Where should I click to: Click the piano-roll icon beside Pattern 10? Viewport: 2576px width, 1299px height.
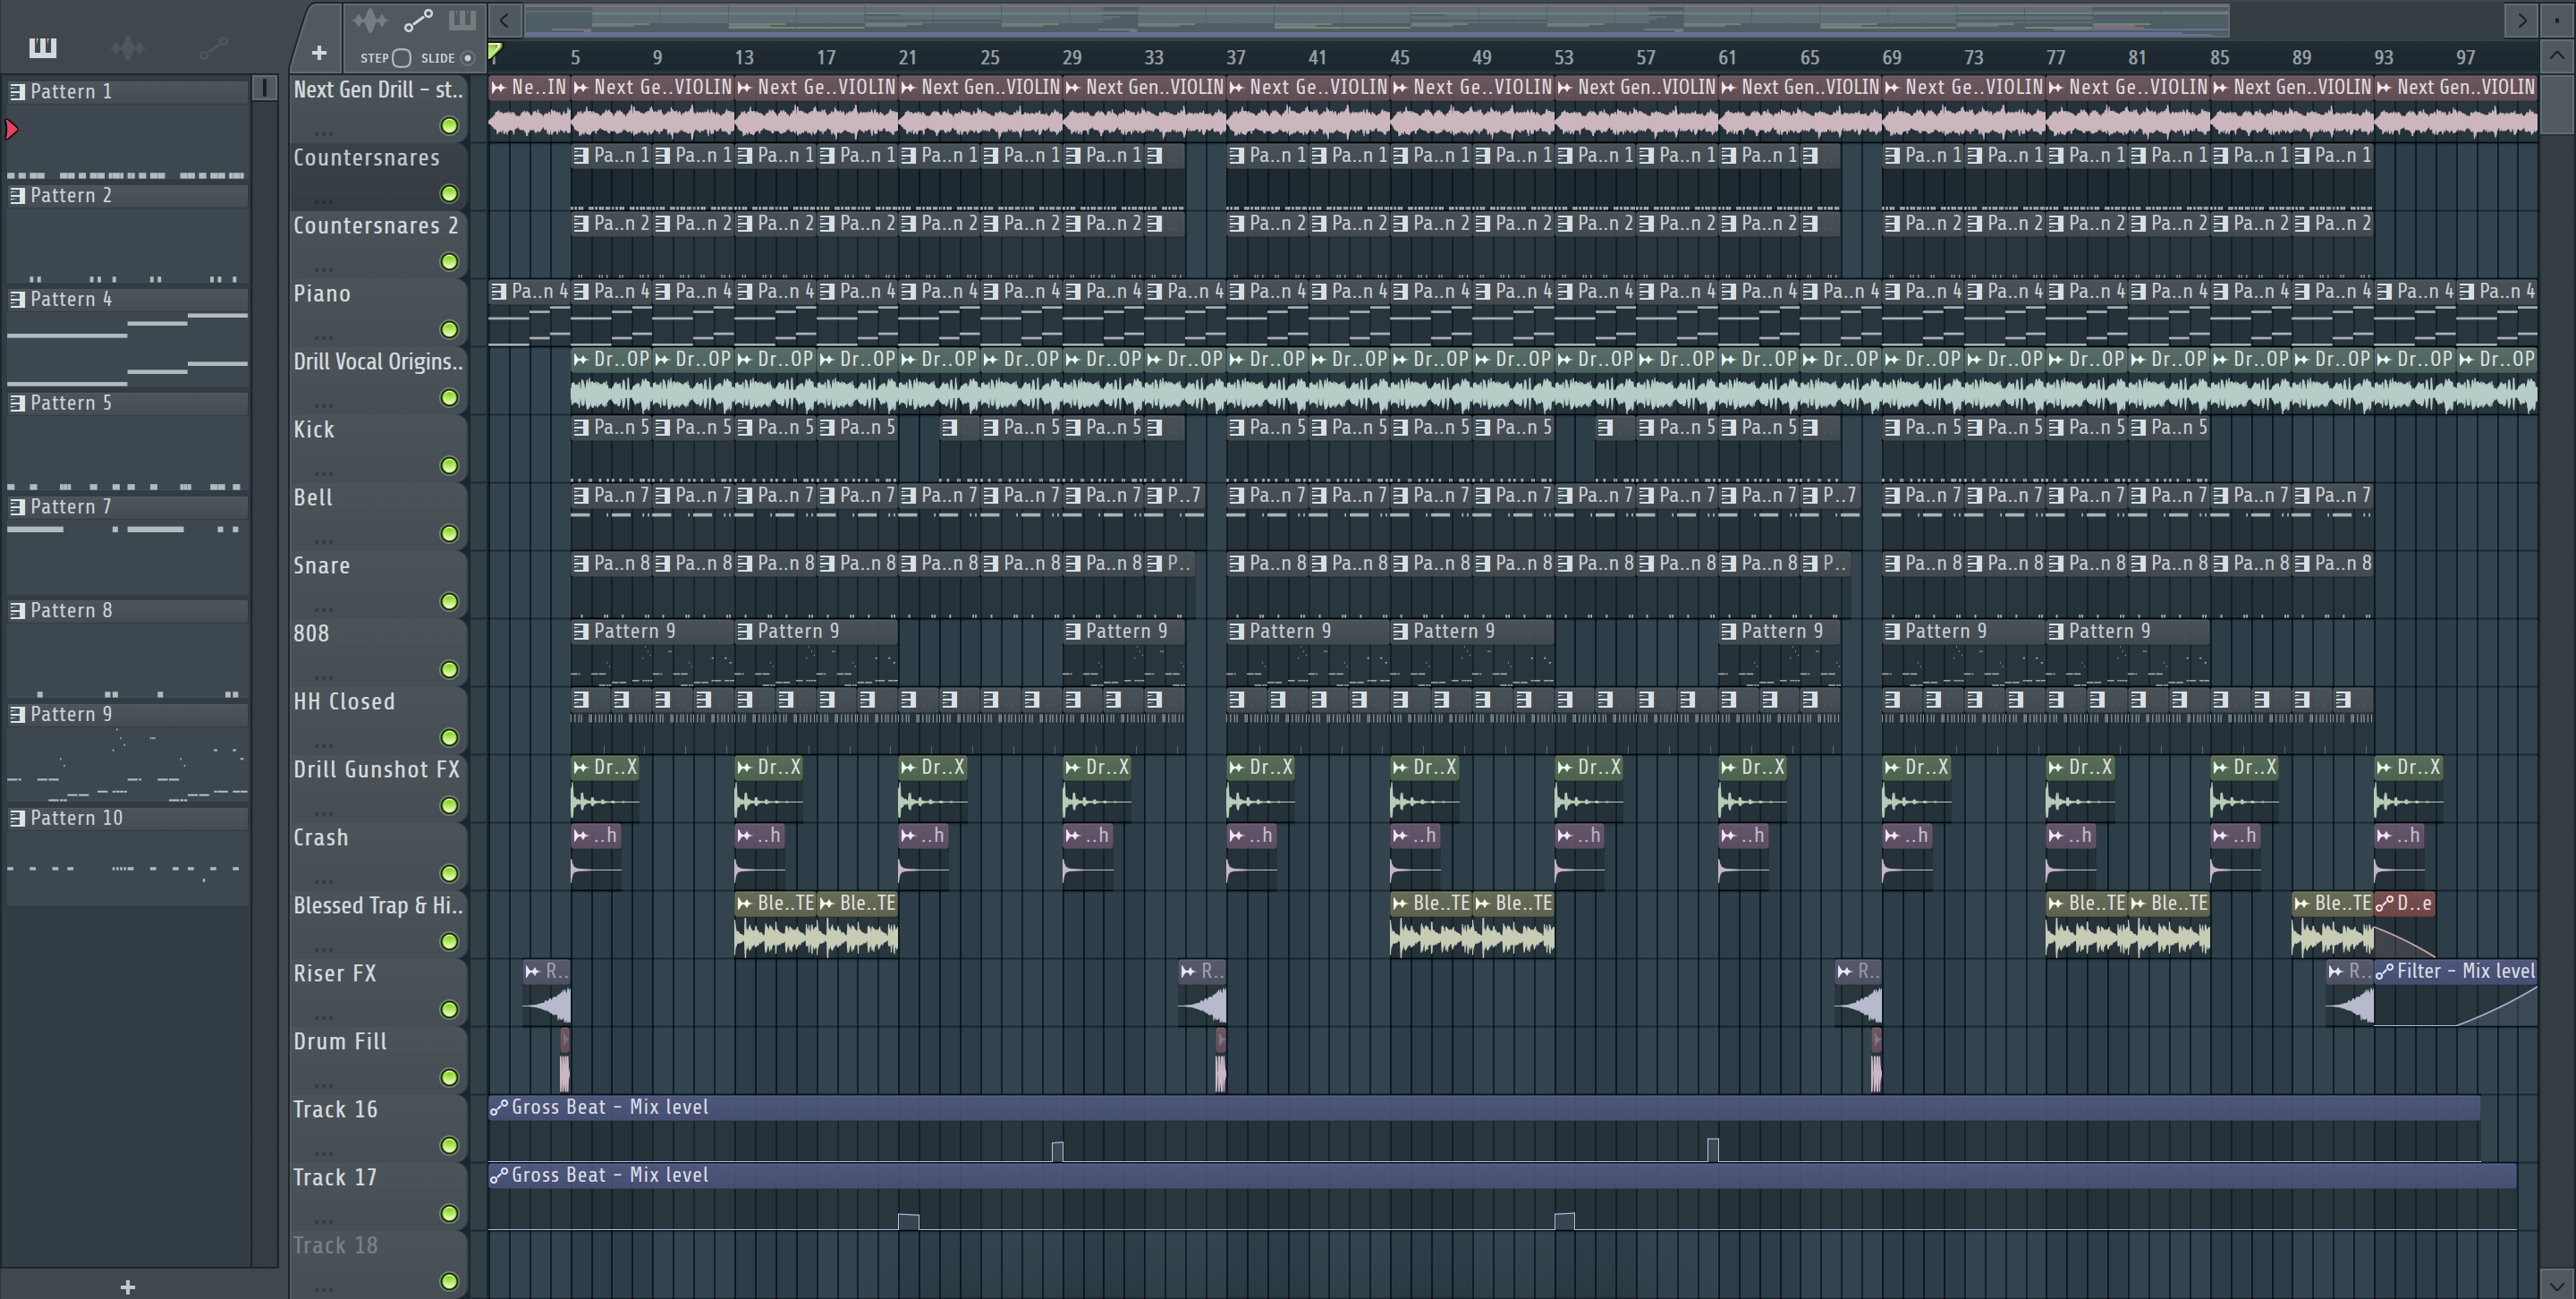click(17, 818)
